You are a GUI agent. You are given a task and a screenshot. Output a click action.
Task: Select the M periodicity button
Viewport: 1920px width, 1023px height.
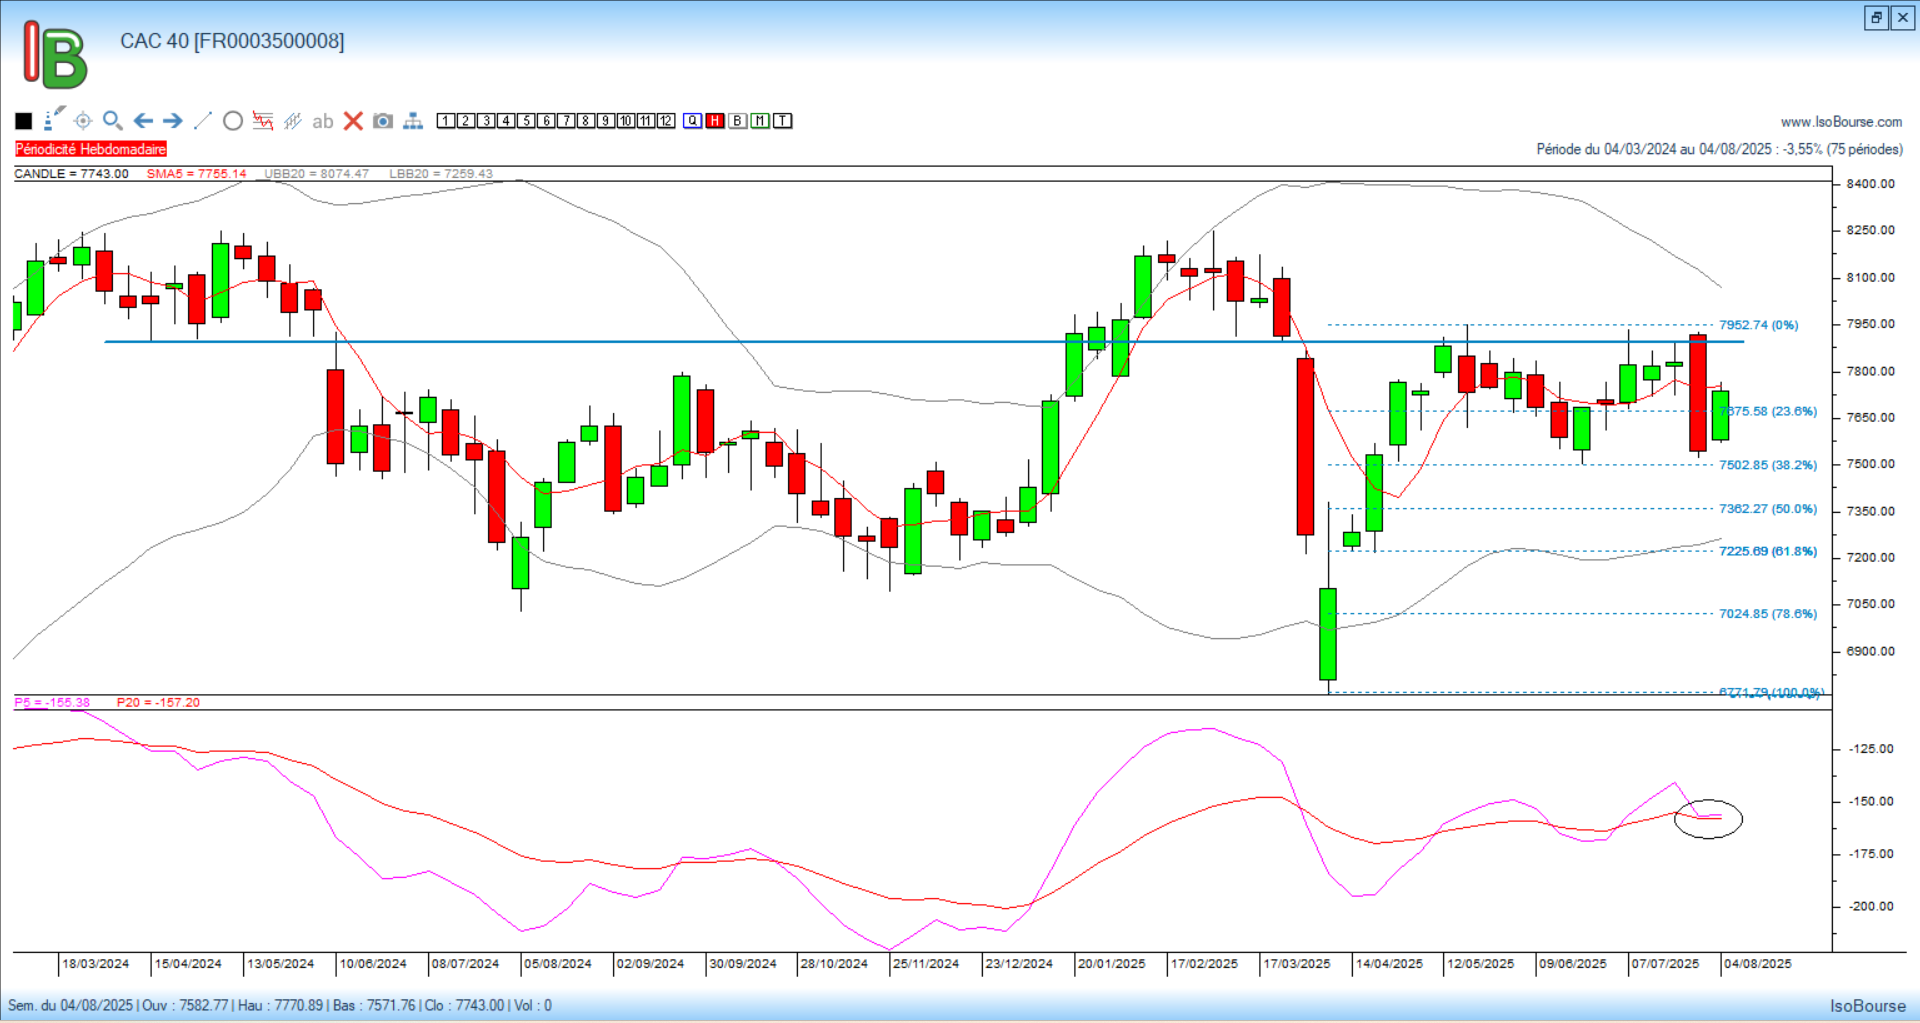coord(760,121)
